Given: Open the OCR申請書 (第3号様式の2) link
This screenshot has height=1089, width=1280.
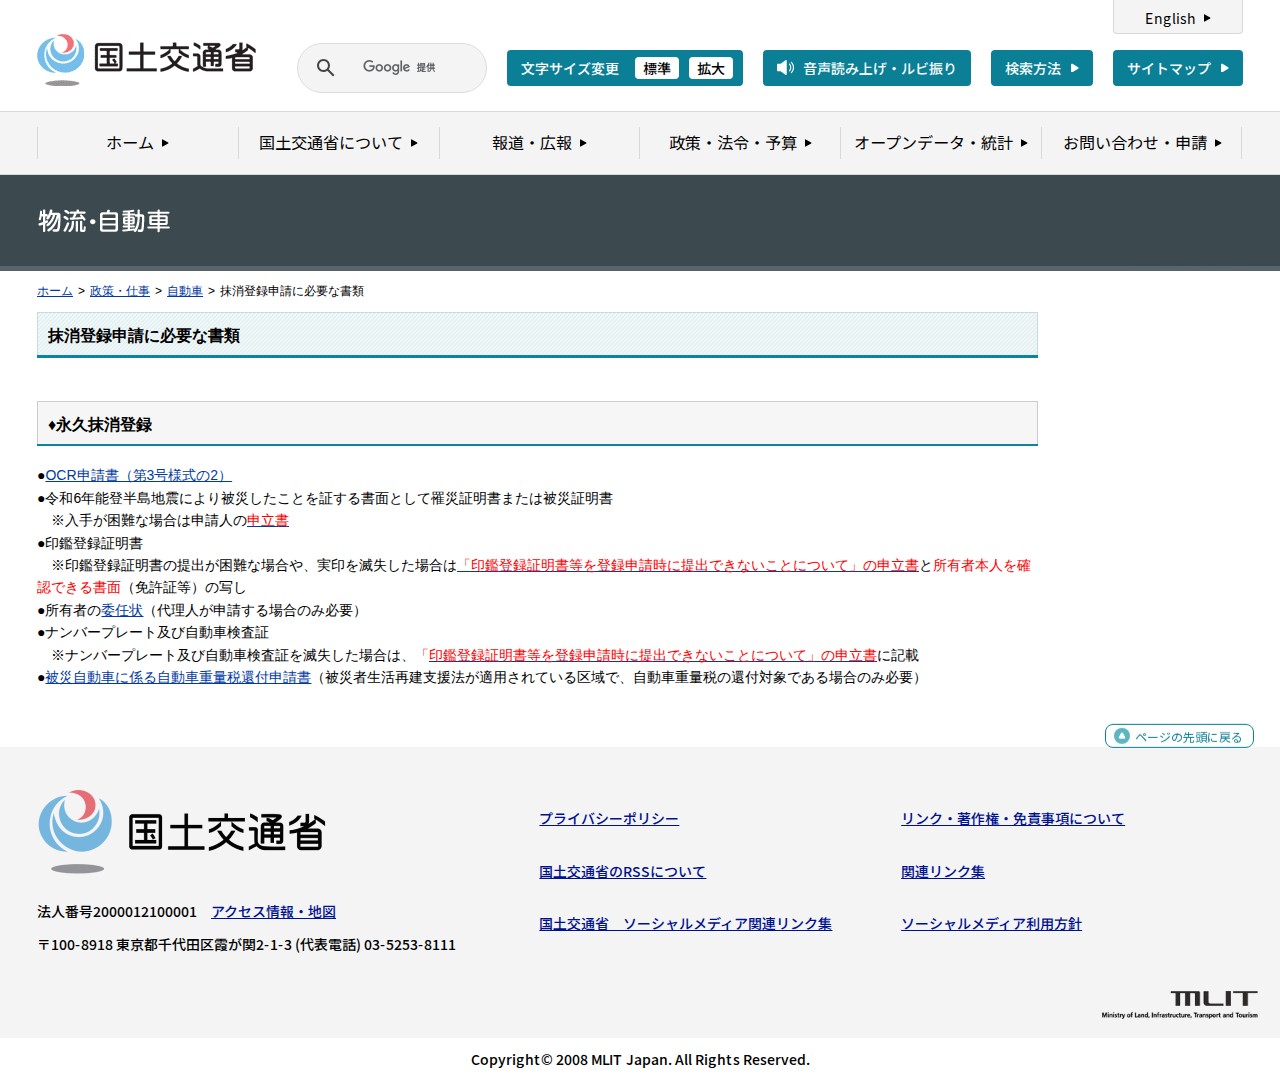Looking at the screenshot, I should pos(138,475).
